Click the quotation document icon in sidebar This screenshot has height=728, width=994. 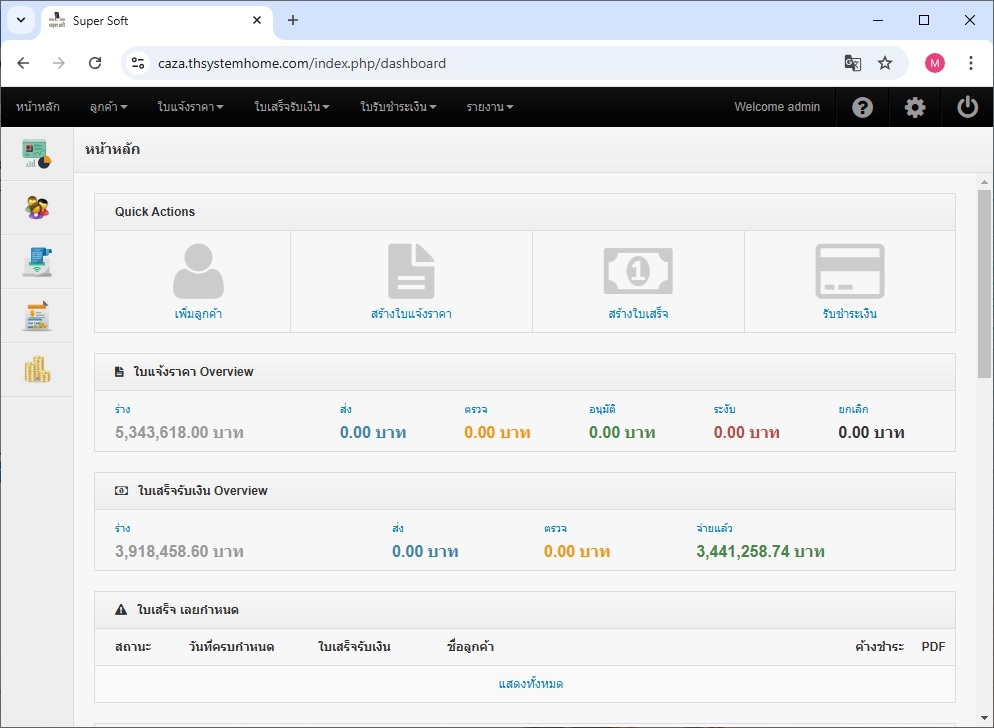[37, 262]
